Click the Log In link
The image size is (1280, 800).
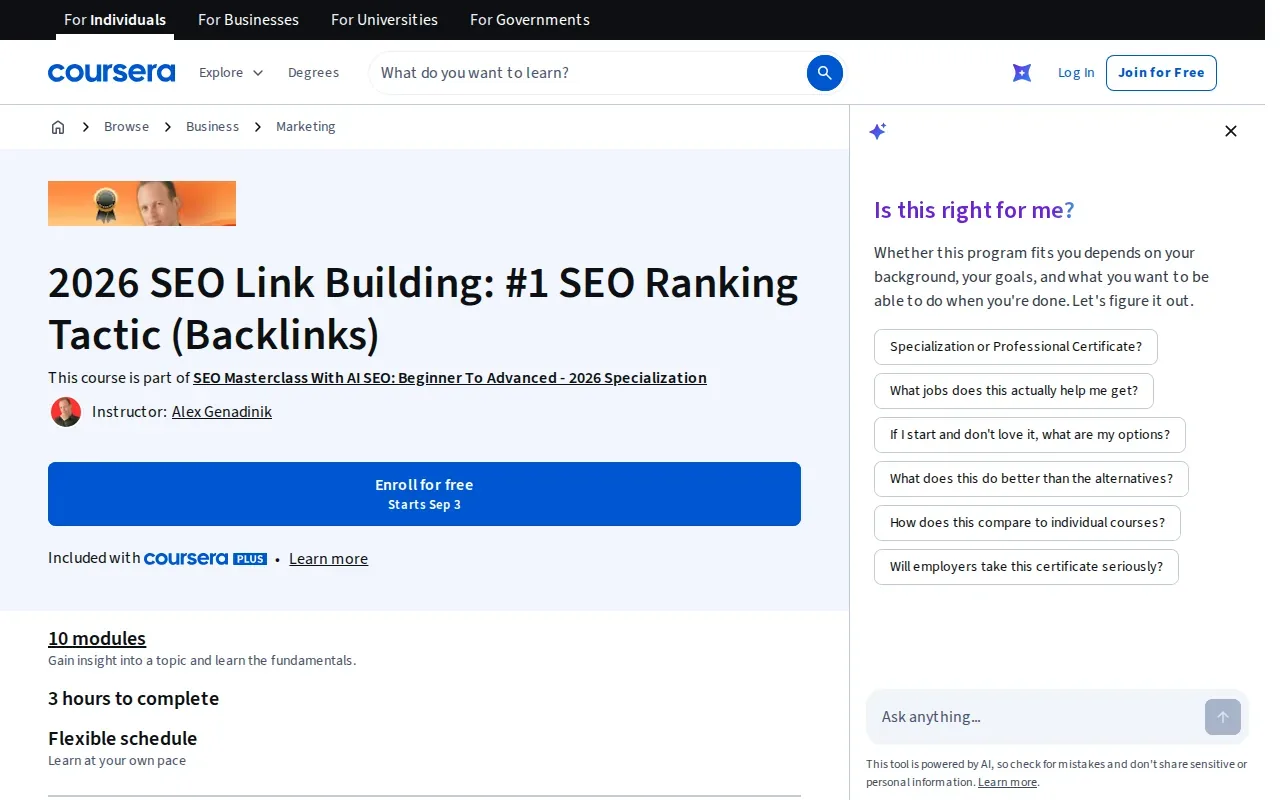(1076, 73)
